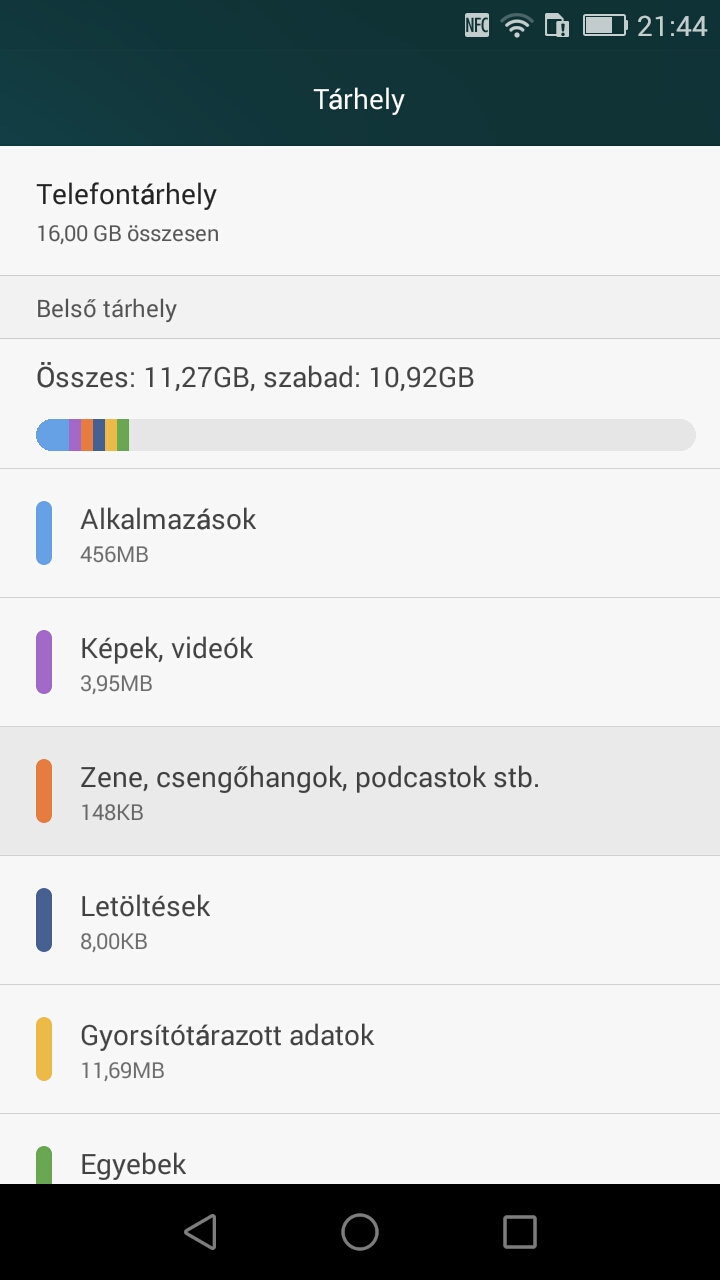Viewport: 720px width, 1280px height.
Task: Select Zene, csengőhangok, podcastok stb. row
Action: pos(360,791)
